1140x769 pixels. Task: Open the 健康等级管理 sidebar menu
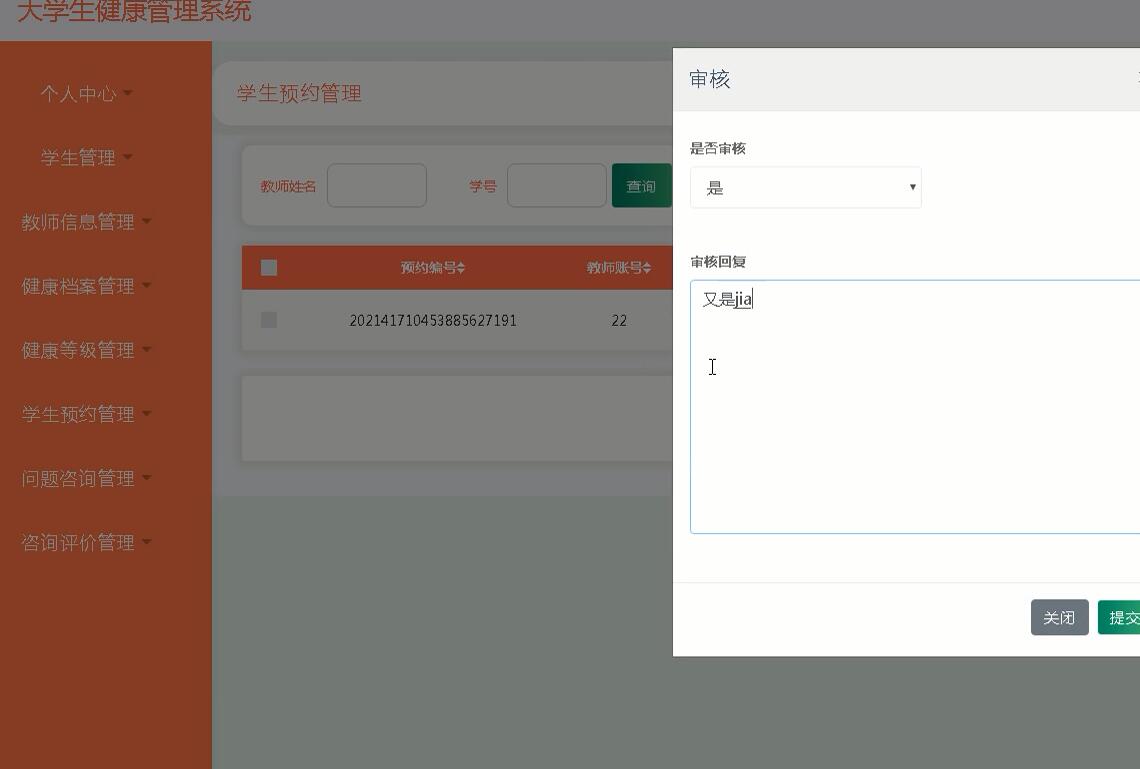pos(86,350)
